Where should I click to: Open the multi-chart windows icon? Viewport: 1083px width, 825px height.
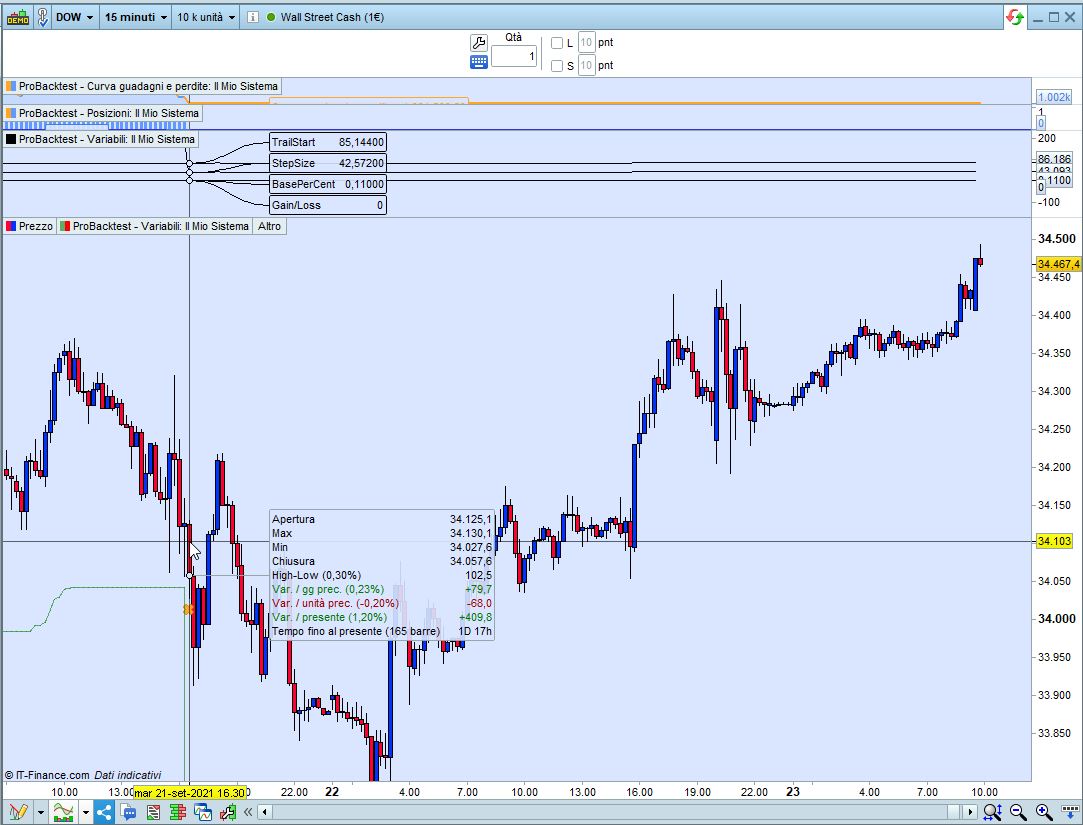pos(203,812)
